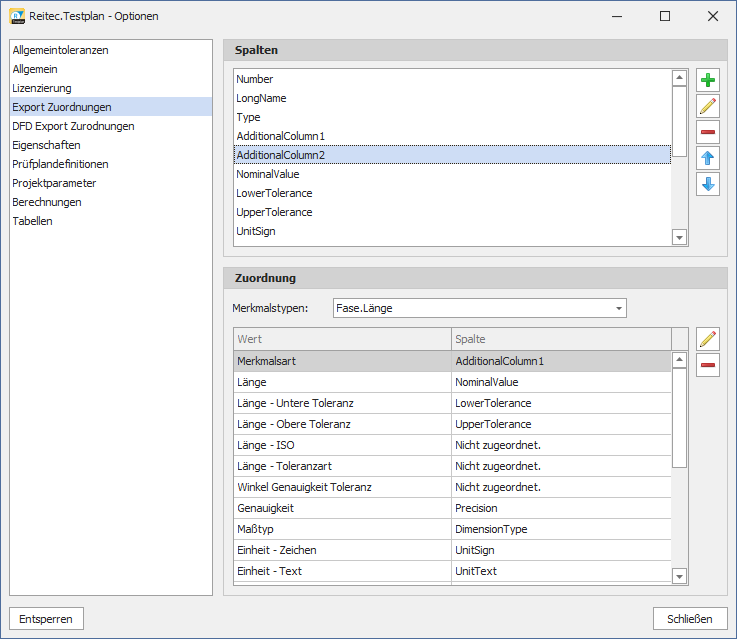
Task: Move column up with blue up arrow
Action: (708, 159)
